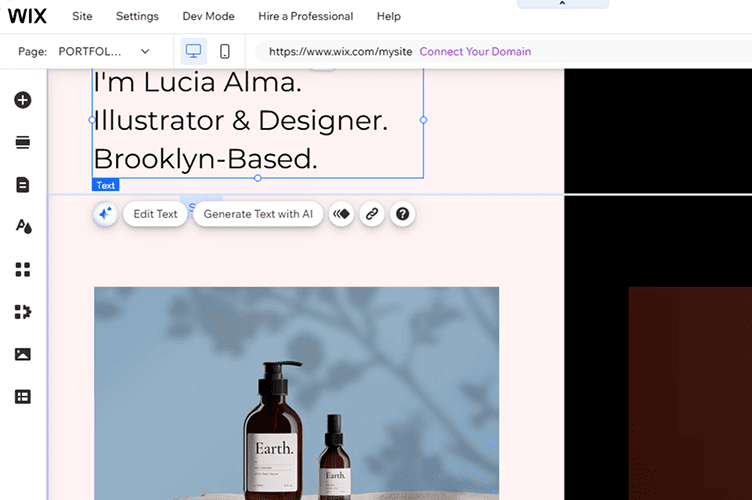Open Sections panel in left sidebar

click(22, 143)
